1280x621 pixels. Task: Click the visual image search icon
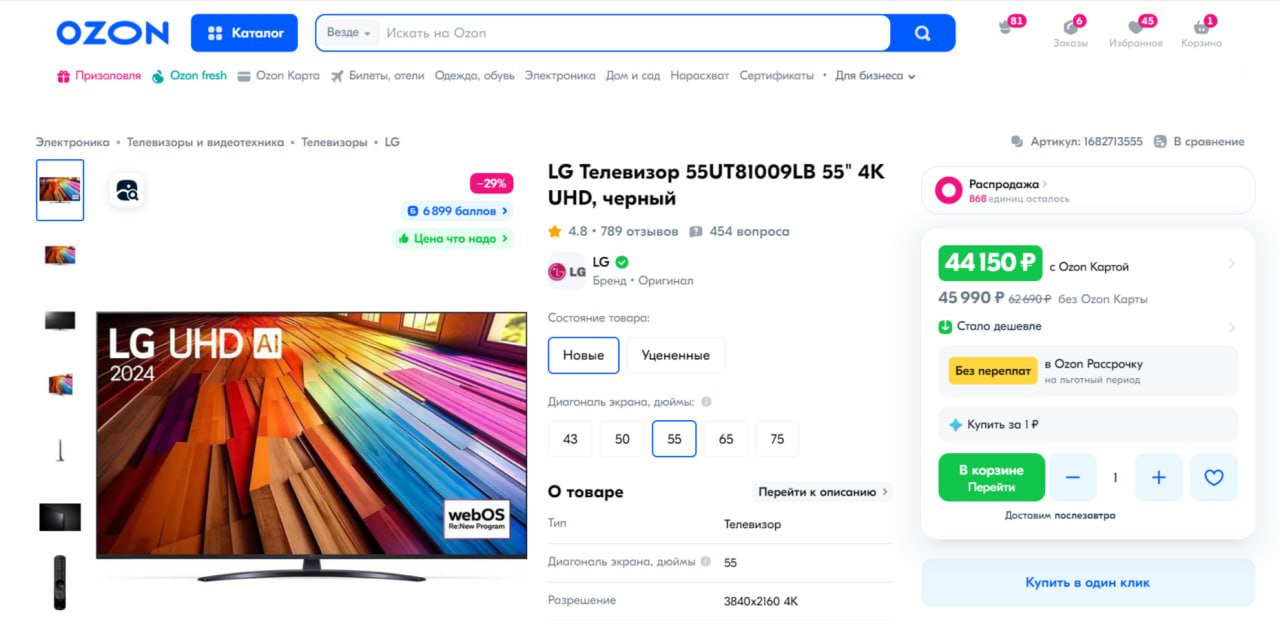pos(127,190)
